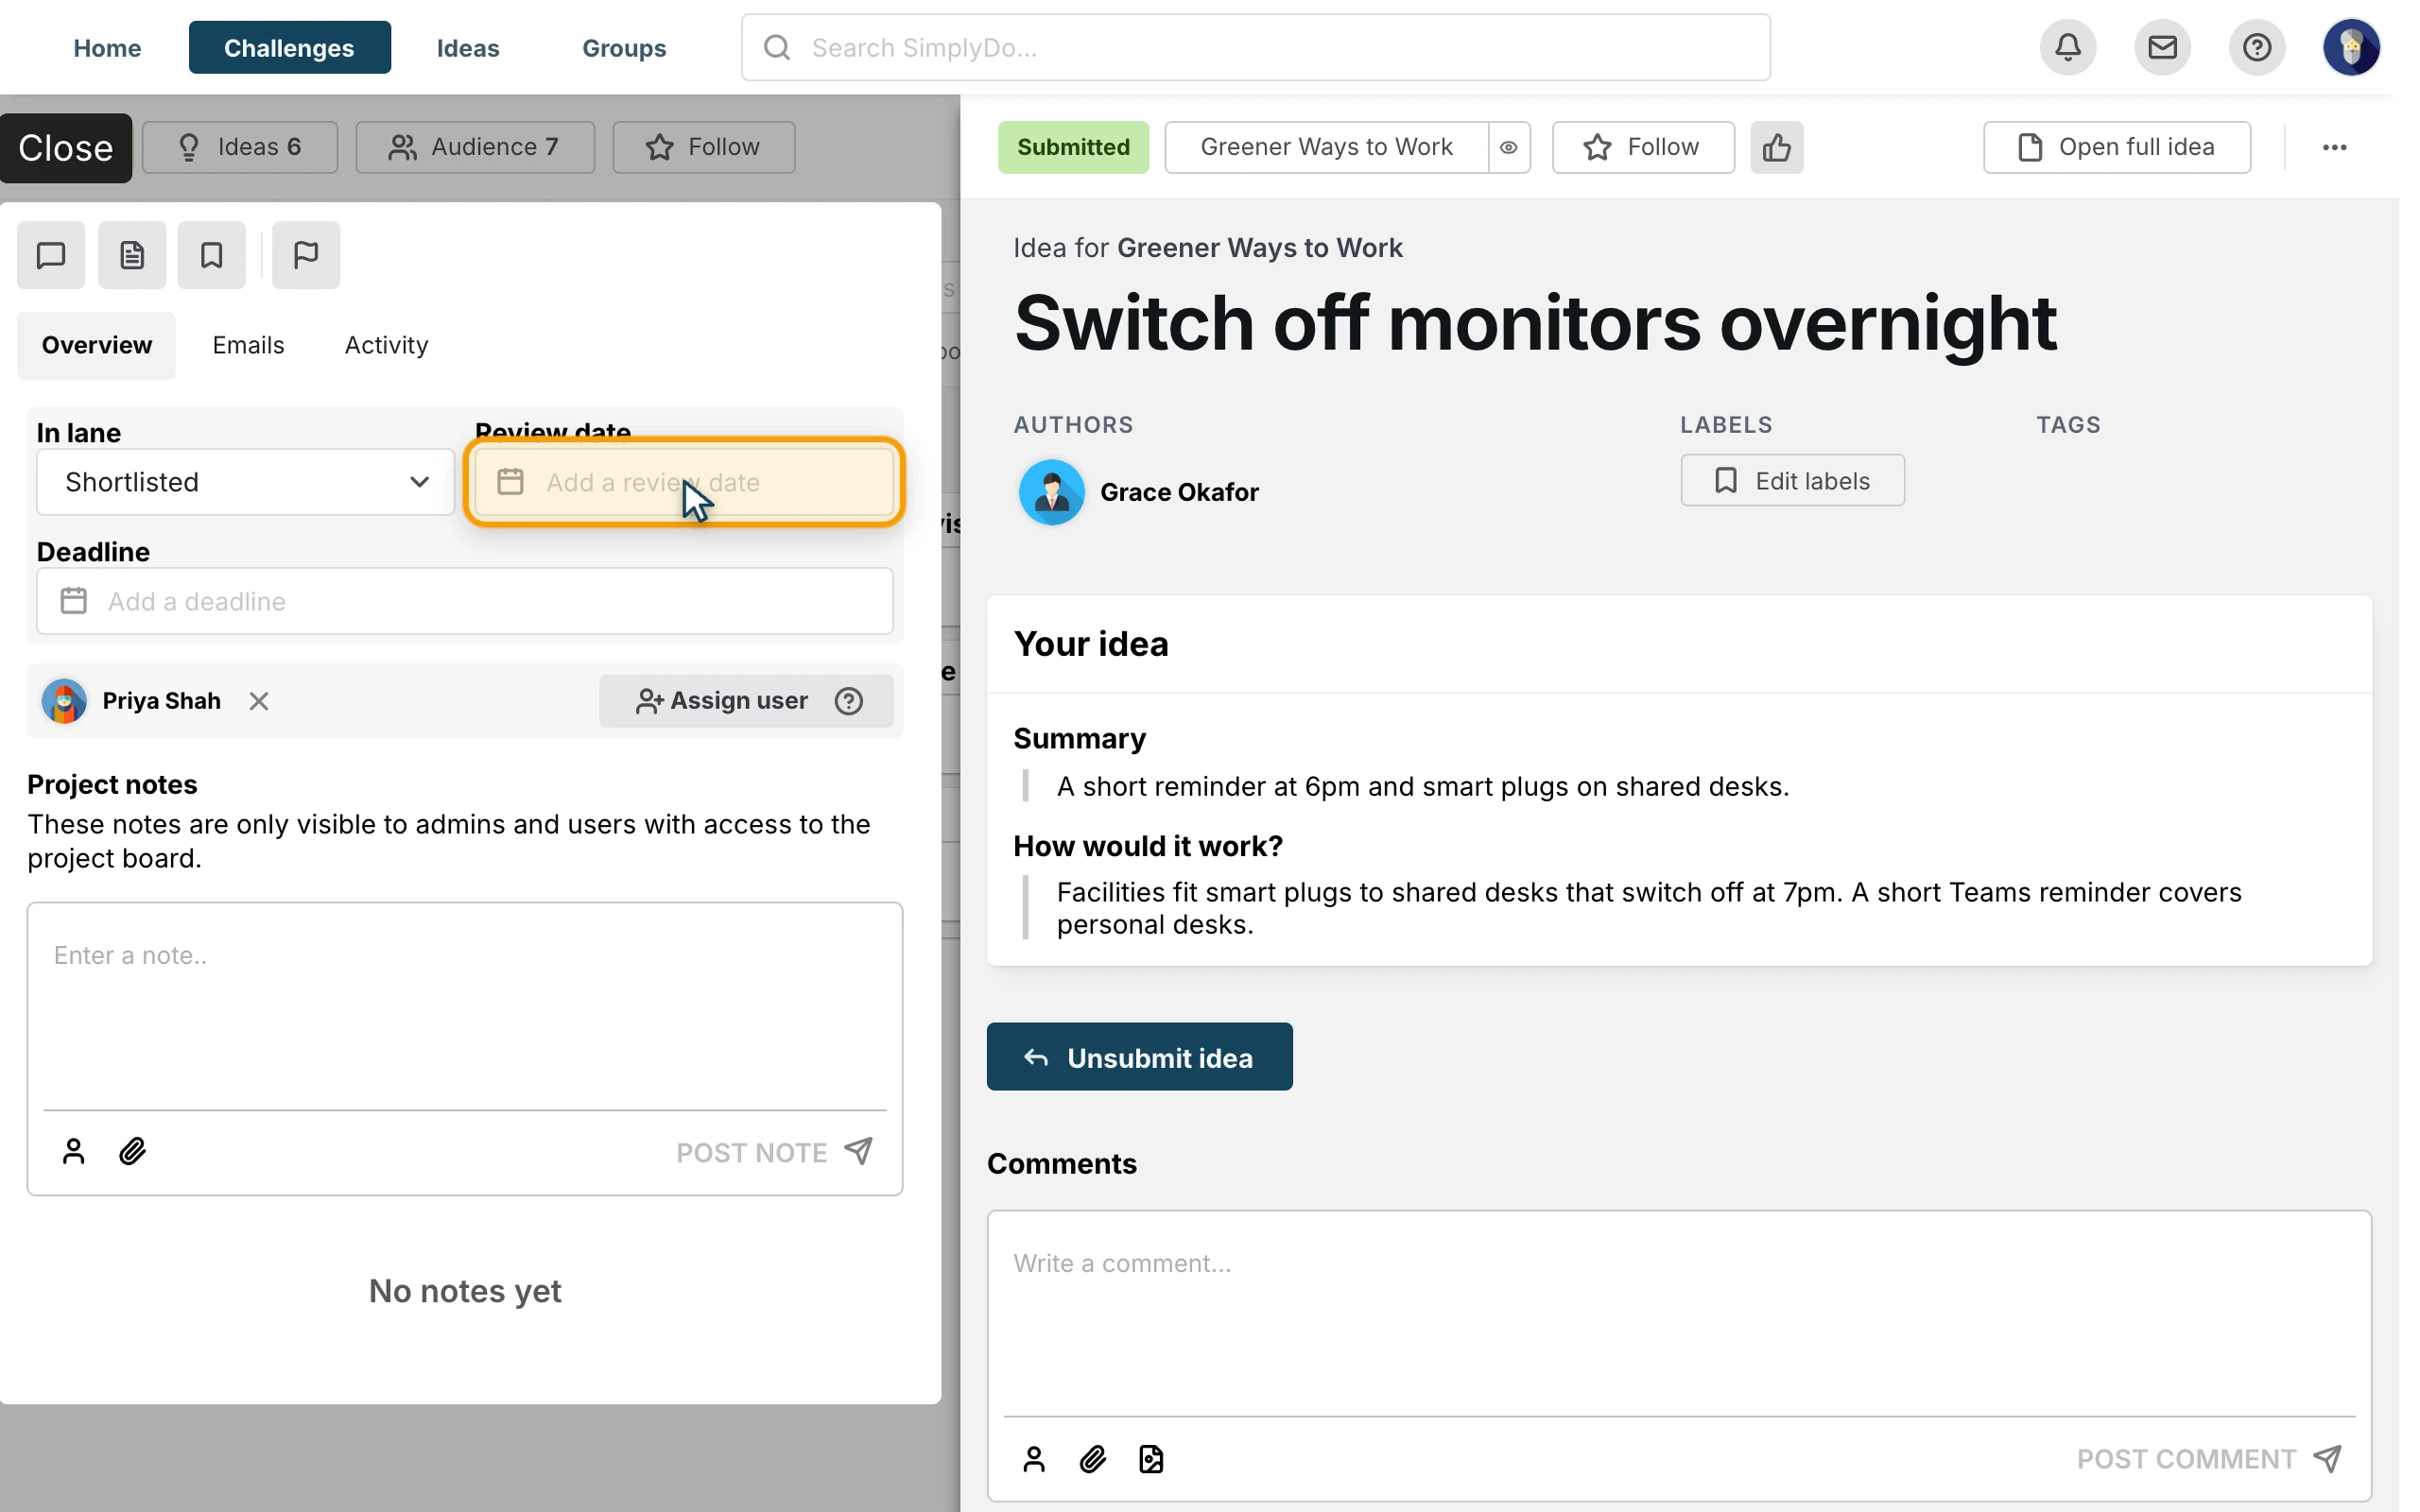Image resolution: width=2420 pixels, height=1512 pixels.
Task: Switch to the Activity tab
Action: click(x=386, y=345)
